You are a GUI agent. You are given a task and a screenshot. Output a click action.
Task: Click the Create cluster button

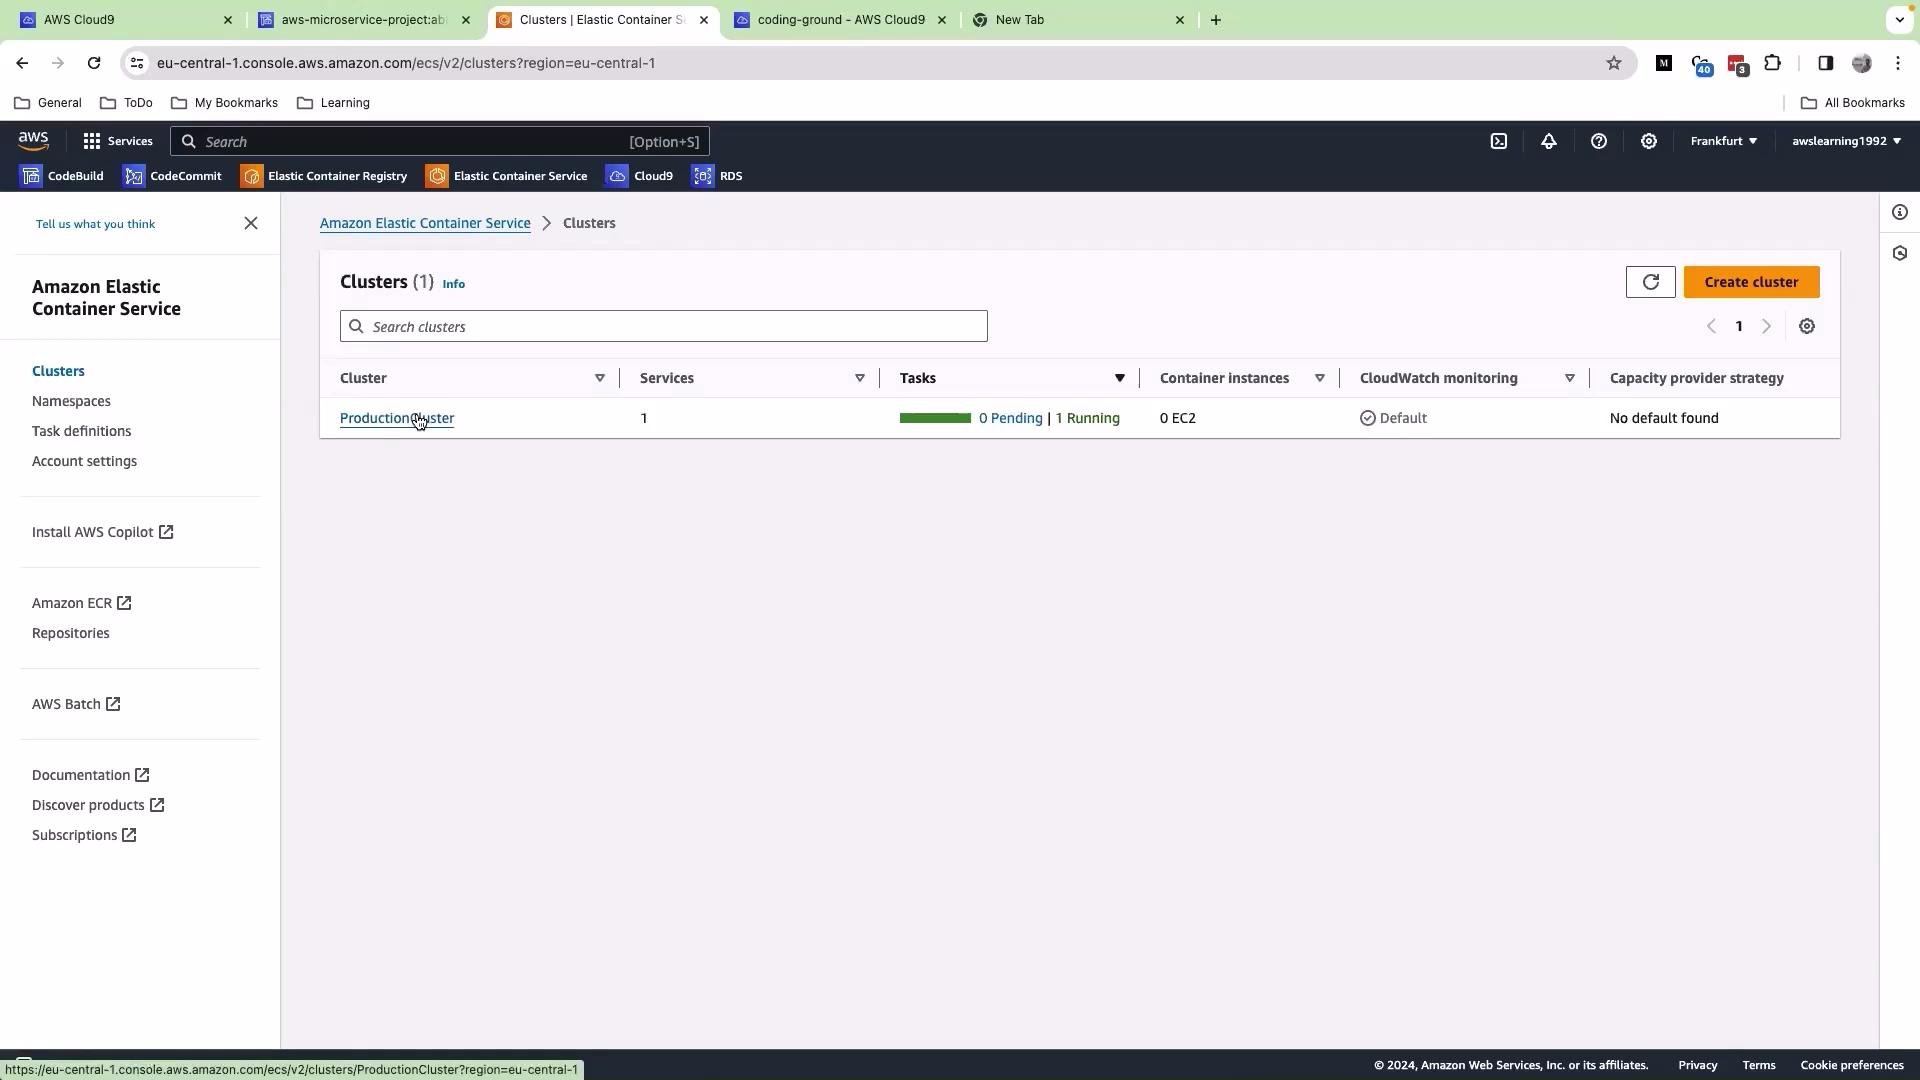[1751, 282]
